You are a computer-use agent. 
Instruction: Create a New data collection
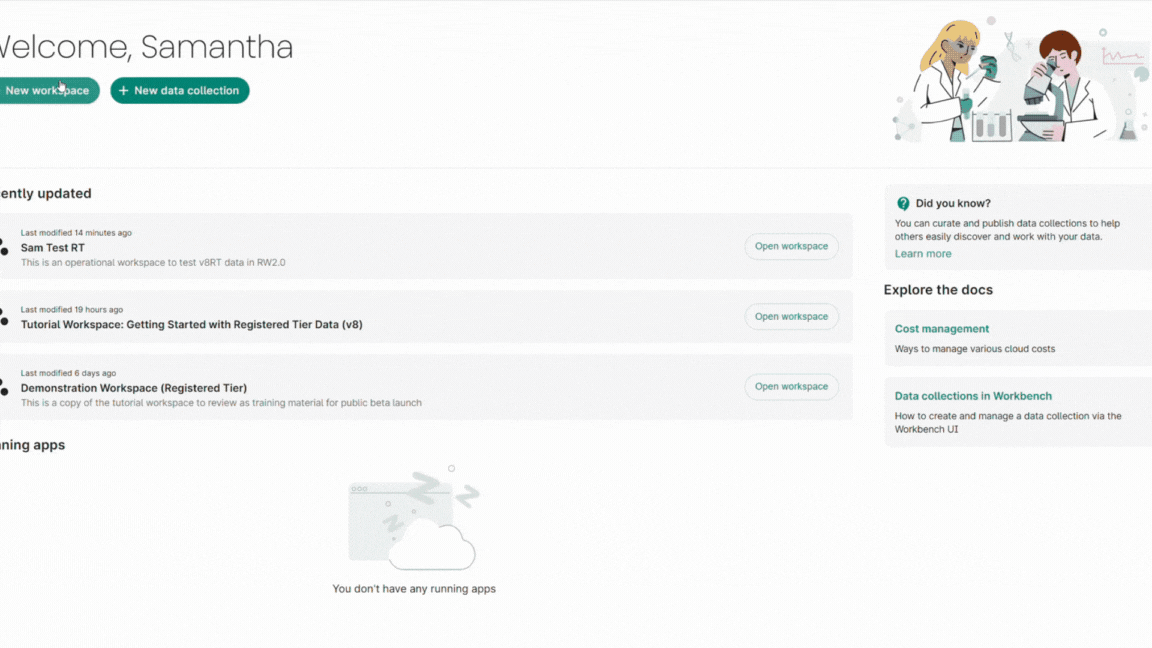[180, 91]
